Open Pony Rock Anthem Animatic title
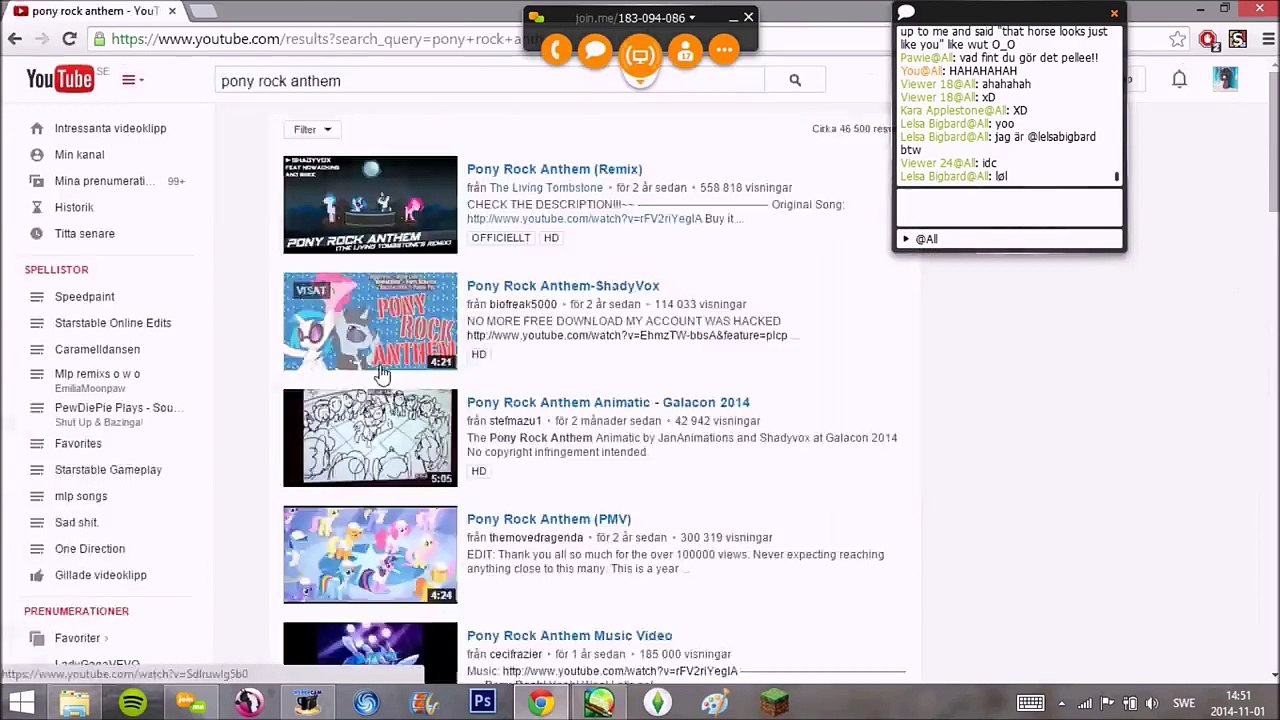 point(608,402)
